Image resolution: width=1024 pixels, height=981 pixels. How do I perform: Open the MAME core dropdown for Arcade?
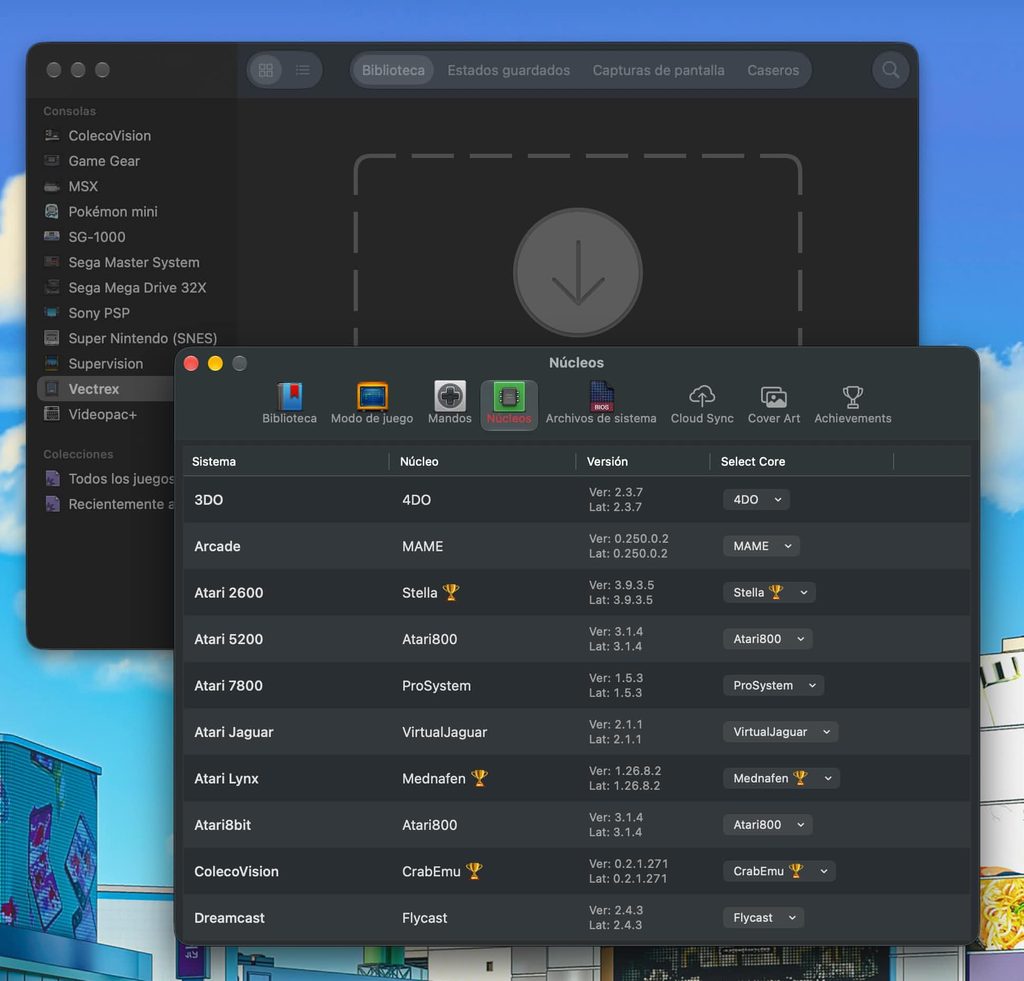tap(761, 546)
